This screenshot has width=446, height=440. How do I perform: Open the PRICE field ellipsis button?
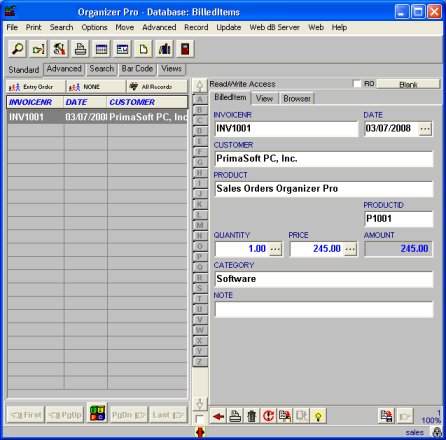[x=350, y=249]
